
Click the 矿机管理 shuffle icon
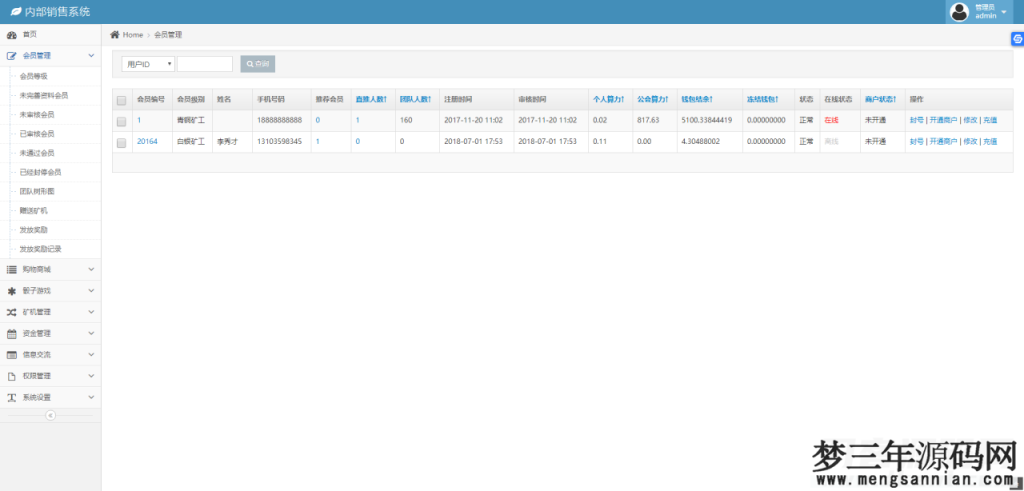[x=12, y=312]
